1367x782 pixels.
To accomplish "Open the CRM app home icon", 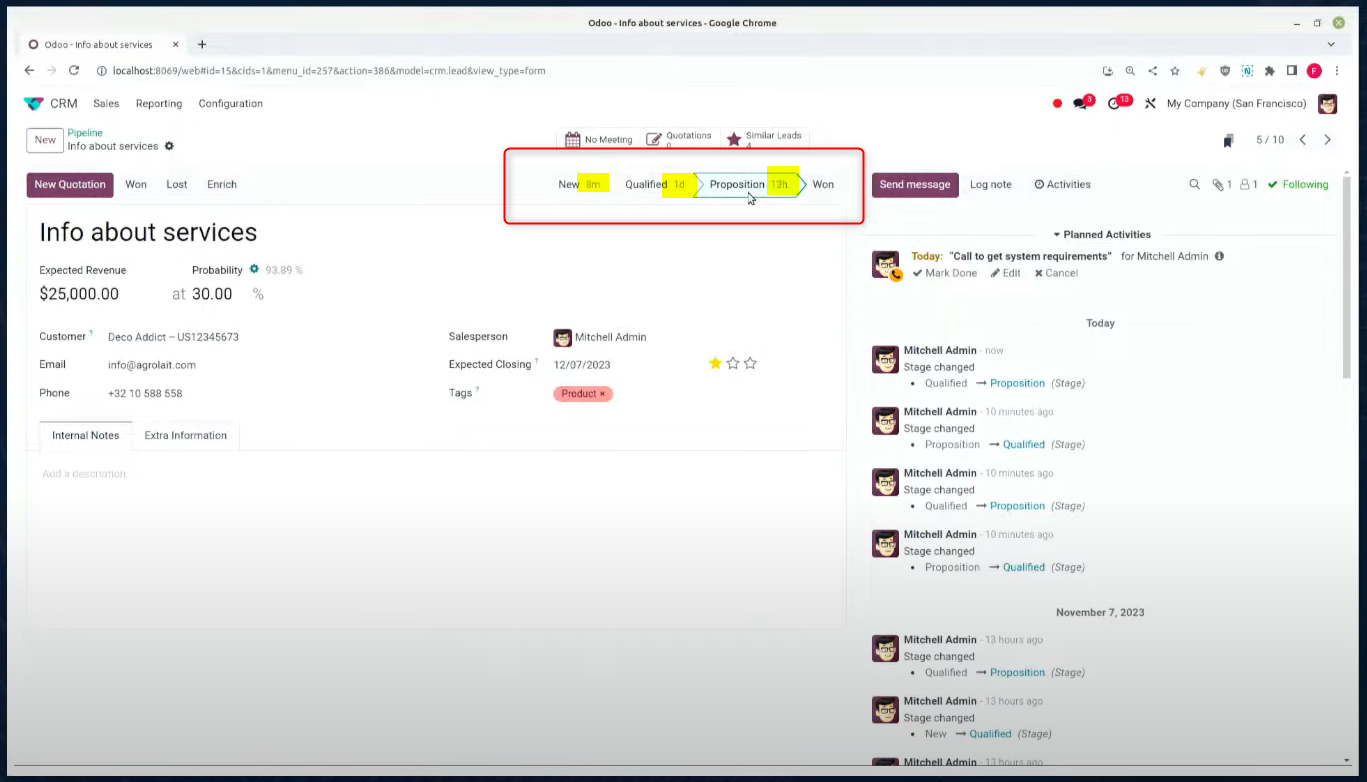I will point(33,104).
